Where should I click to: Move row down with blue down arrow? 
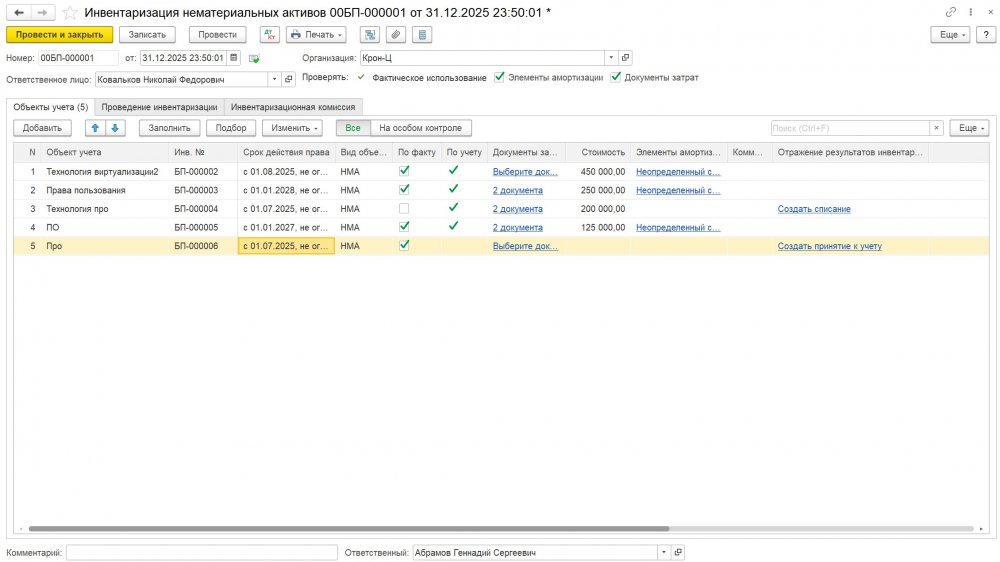click(x=115, y=128)
